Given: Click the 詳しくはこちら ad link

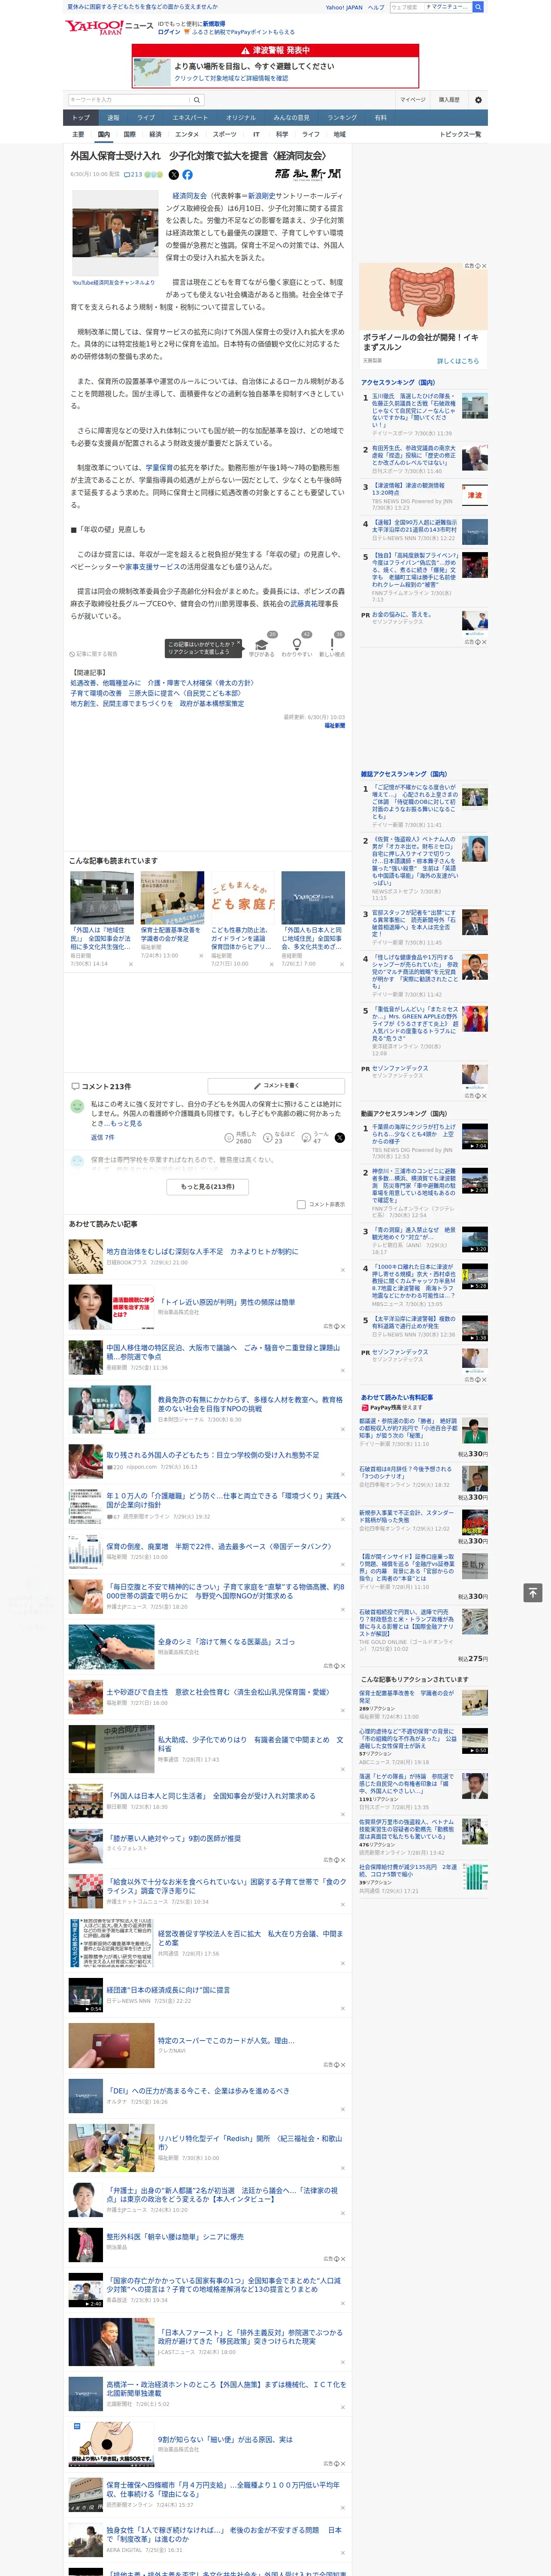Looking at the screenshot, I should [458, 361].
